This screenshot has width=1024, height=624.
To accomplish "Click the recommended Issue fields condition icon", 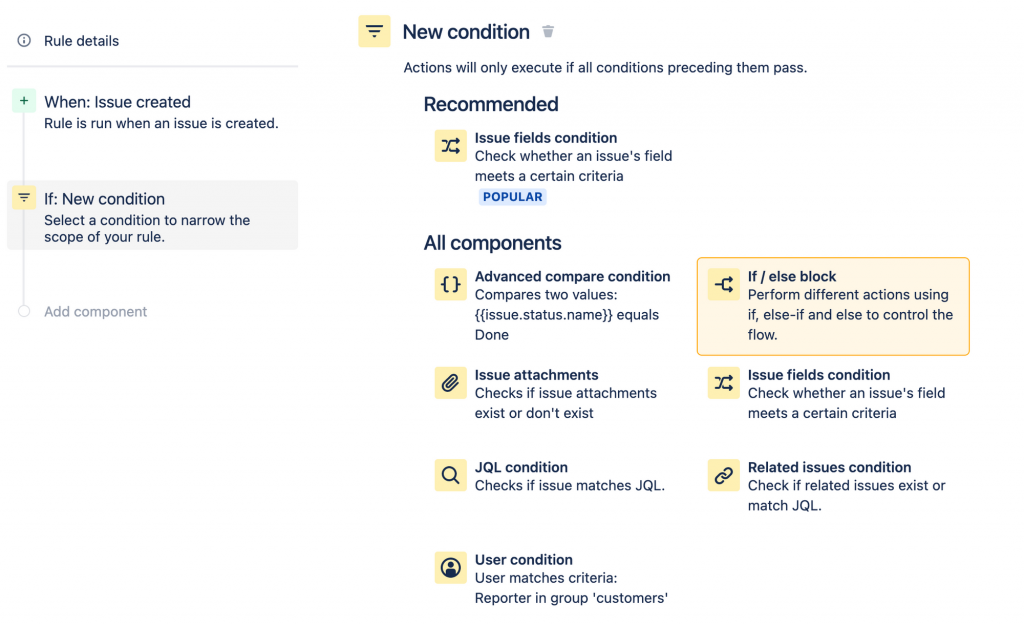I will (x=451, y=146).
